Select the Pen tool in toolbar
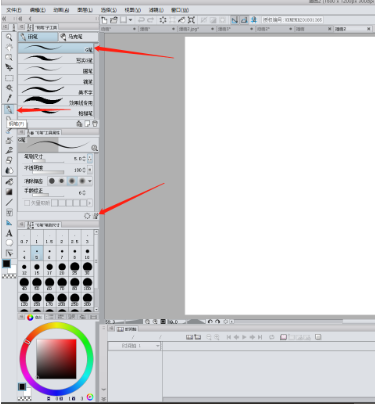Screen dimensions: 375x404 coord(9,109)
